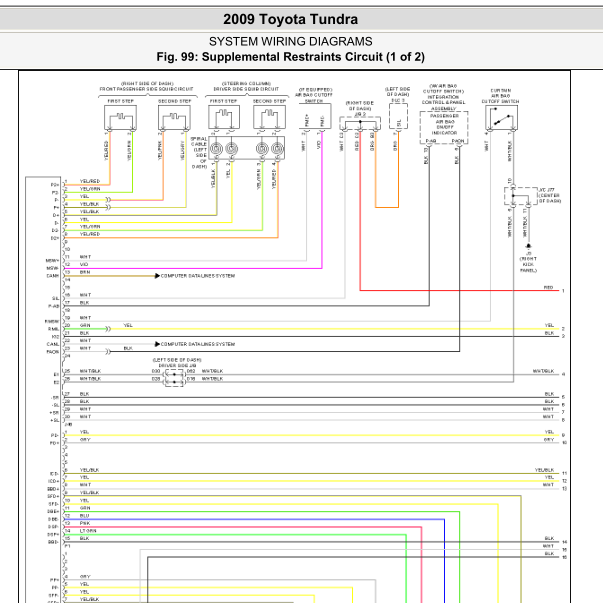Screen dimensions: 603x603
Task: Click the passenger side FIRST STEP squib symbol
Action: point(120,118)
